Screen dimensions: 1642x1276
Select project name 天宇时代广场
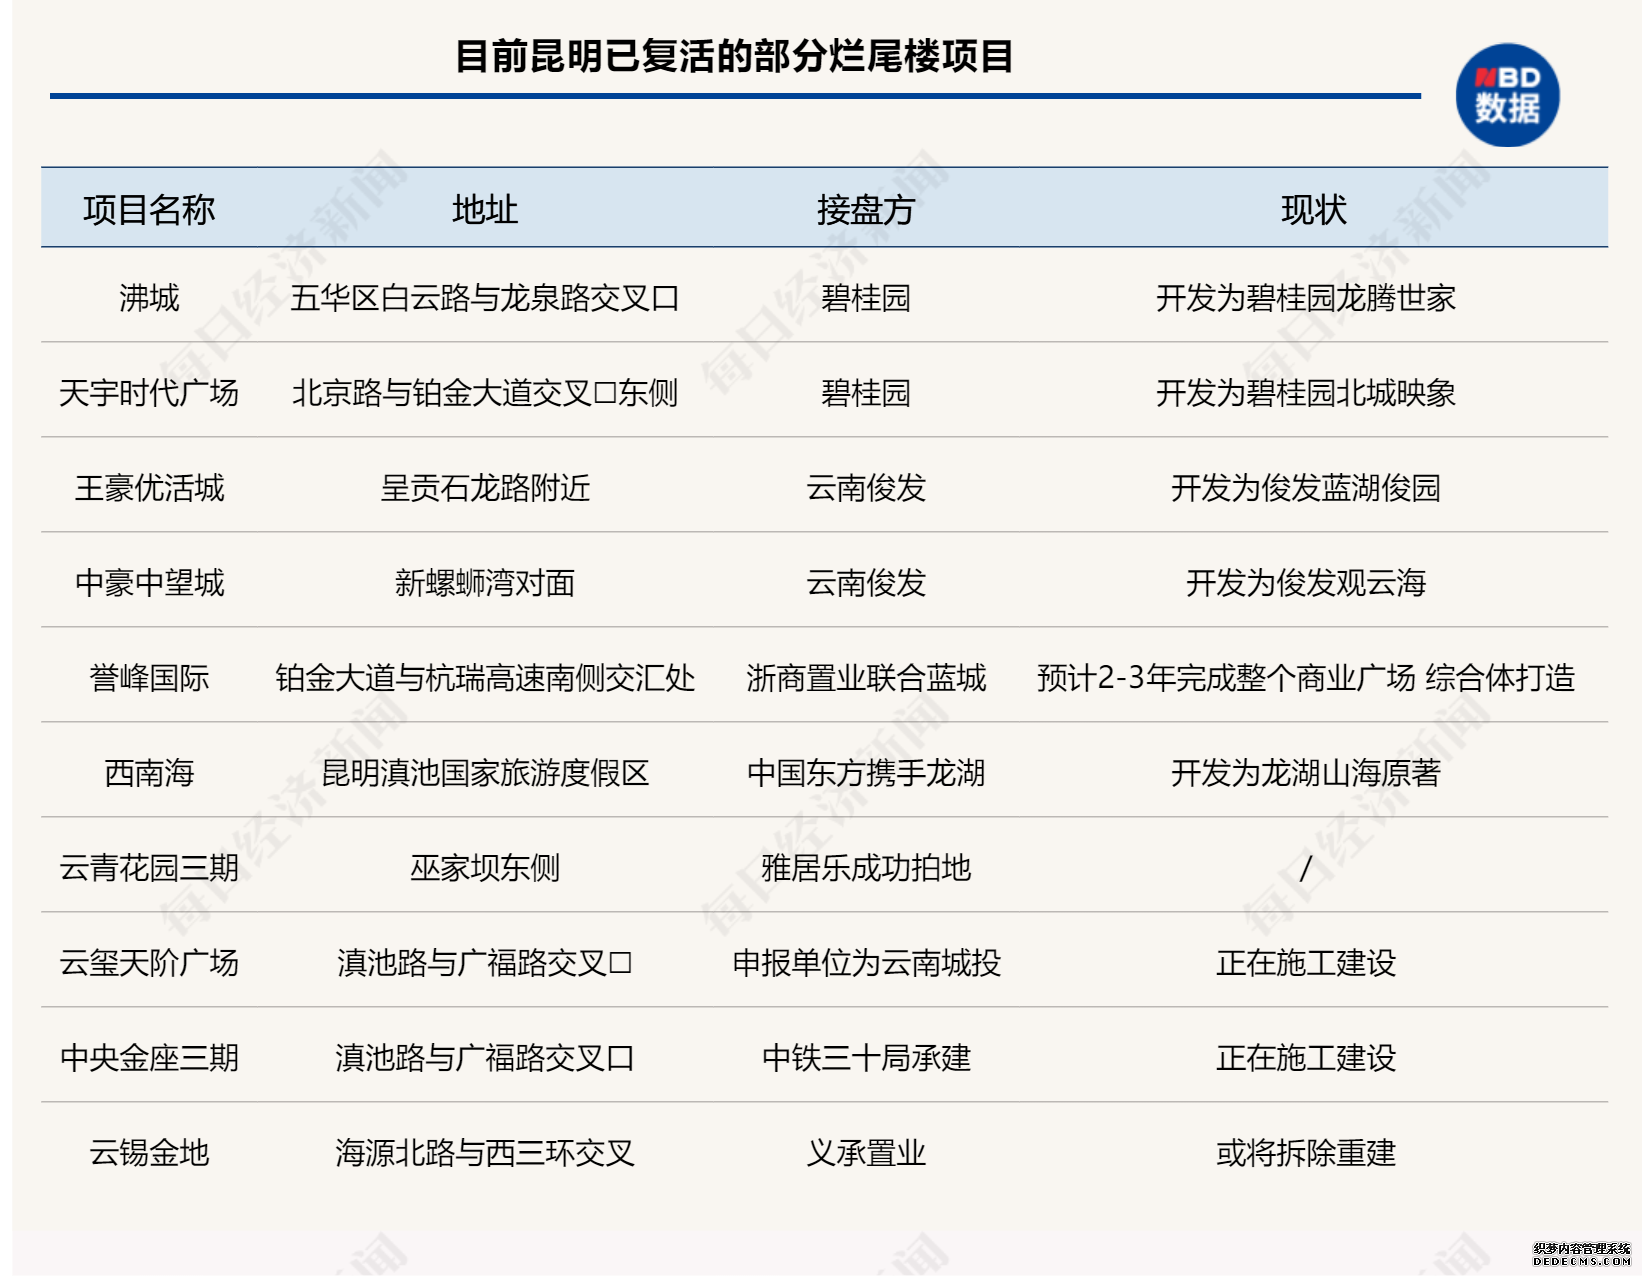[149, 393]
